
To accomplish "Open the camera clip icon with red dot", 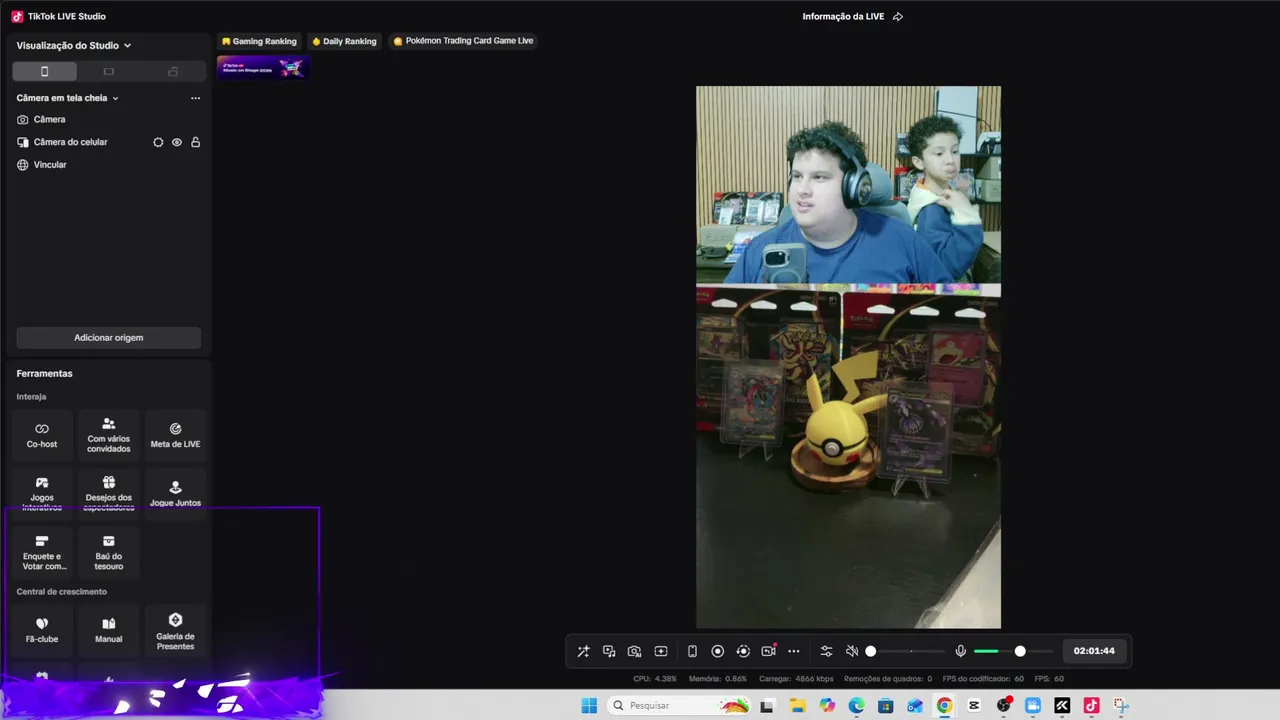I will [768, 650].
